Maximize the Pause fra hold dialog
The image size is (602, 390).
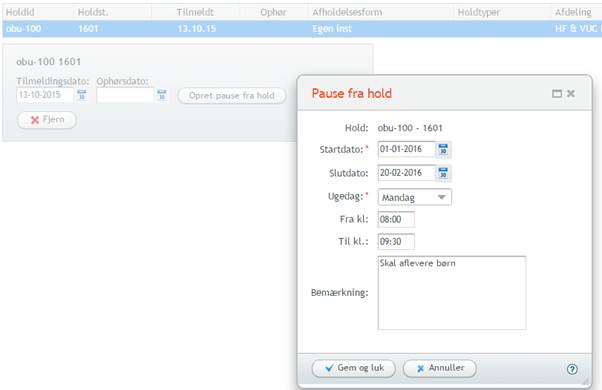pos(557,94)
